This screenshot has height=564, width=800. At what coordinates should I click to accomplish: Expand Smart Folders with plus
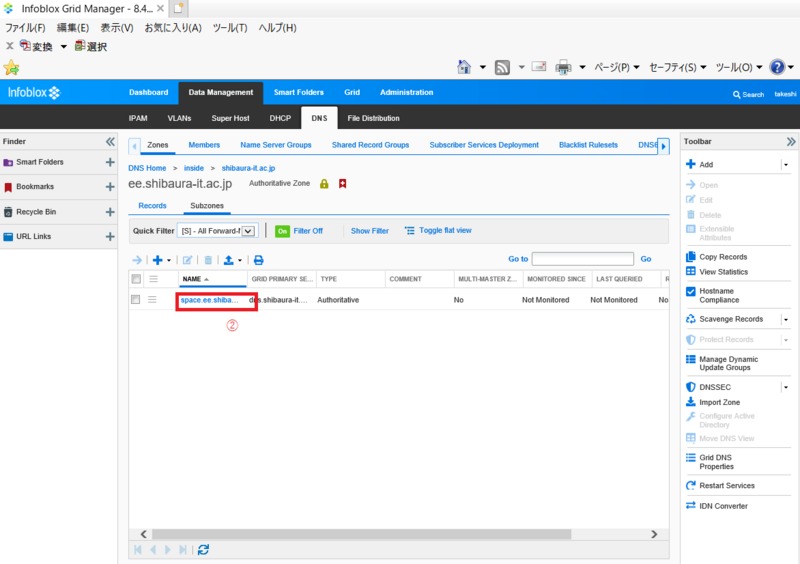110,162
